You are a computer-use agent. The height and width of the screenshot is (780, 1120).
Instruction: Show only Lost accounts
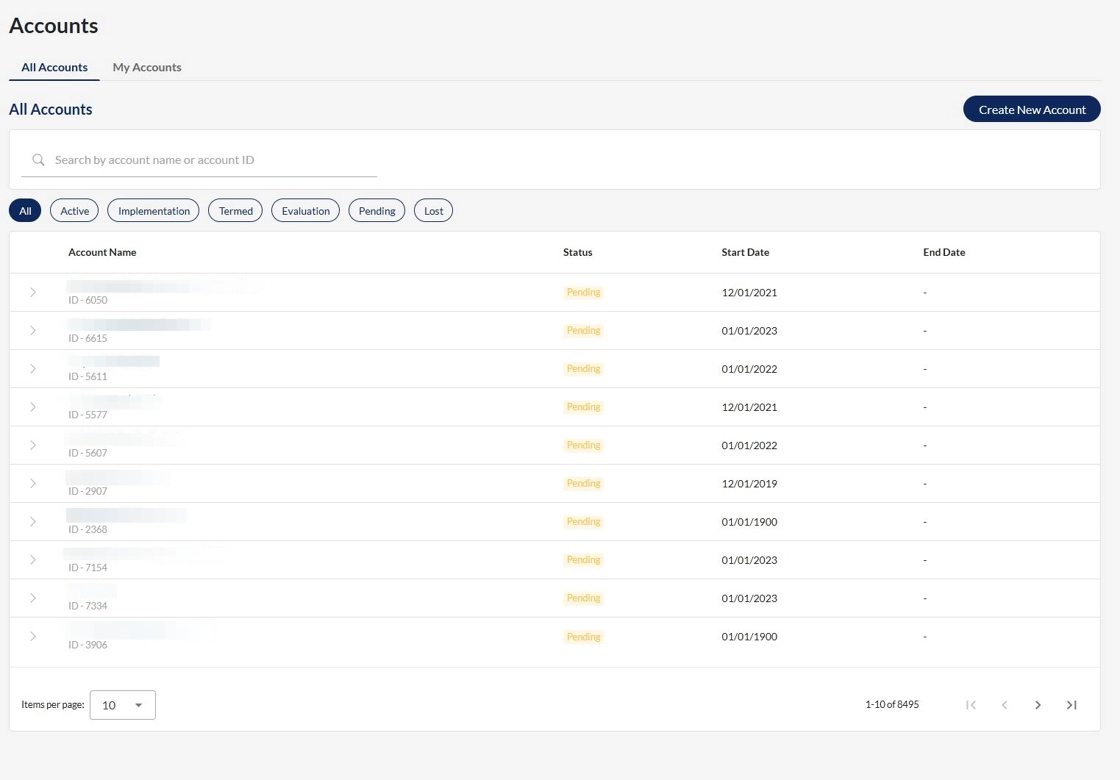point(433,211)
